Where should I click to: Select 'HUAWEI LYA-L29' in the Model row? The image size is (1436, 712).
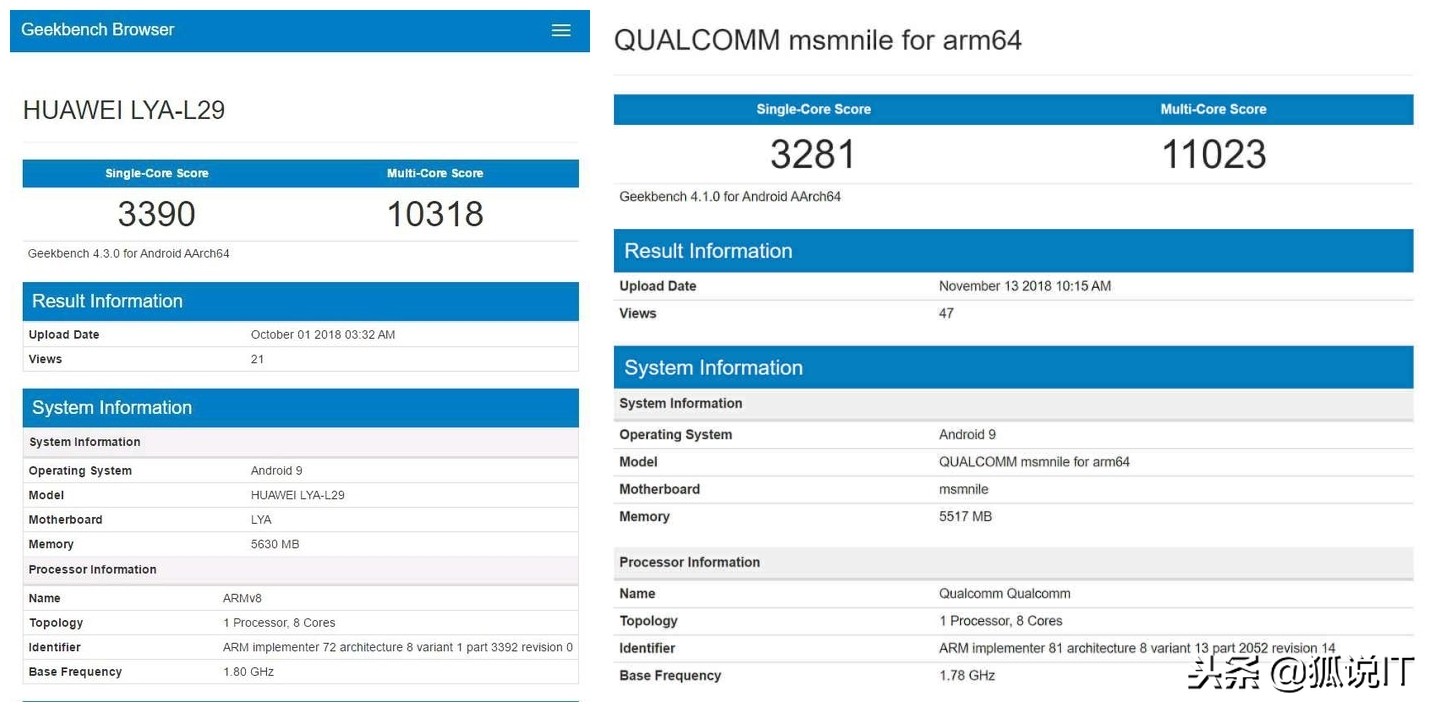click(x=298, y=495)
